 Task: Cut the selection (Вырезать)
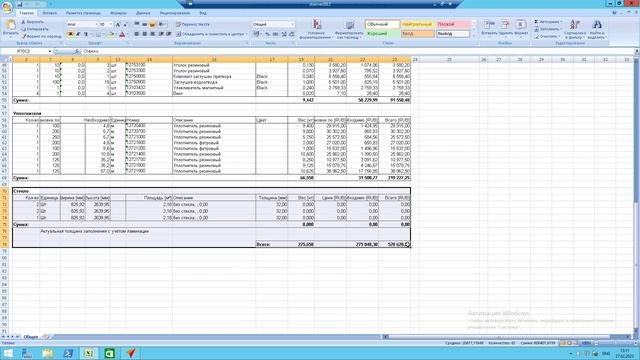33,22
